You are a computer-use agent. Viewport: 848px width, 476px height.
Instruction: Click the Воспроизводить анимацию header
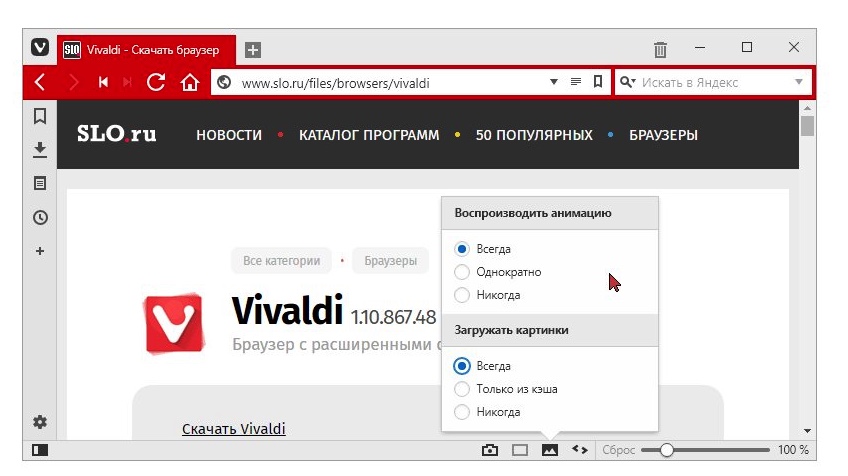click(x=550, y=213)
